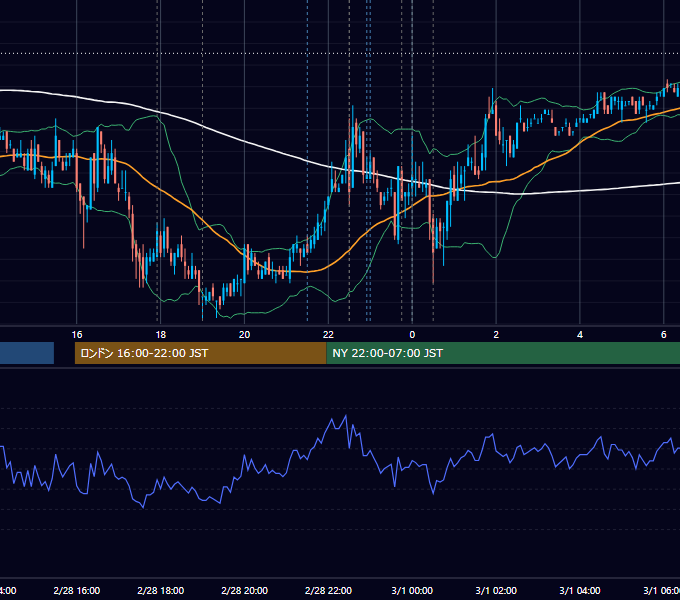This screenshot has width=680, height=600.
Task: Click the "2/28 16:00" timestamp
Action: 77,590
